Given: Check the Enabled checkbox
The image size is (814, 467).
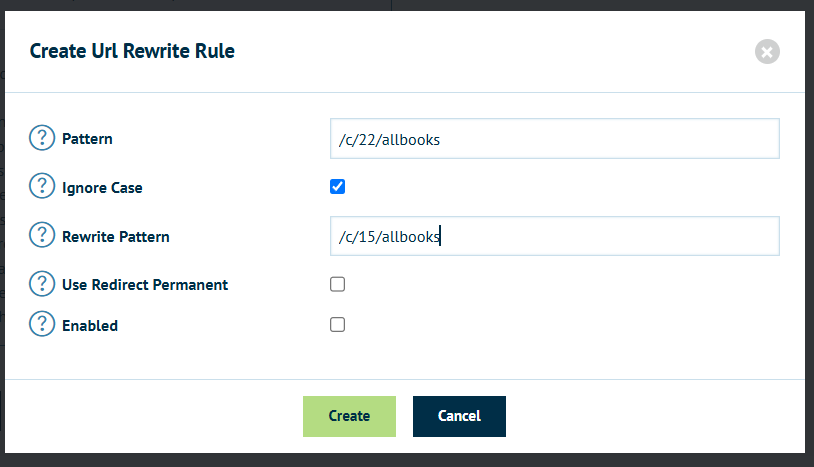Looking at the screenshot, I should pyautogui.click(x=337, y=325).
